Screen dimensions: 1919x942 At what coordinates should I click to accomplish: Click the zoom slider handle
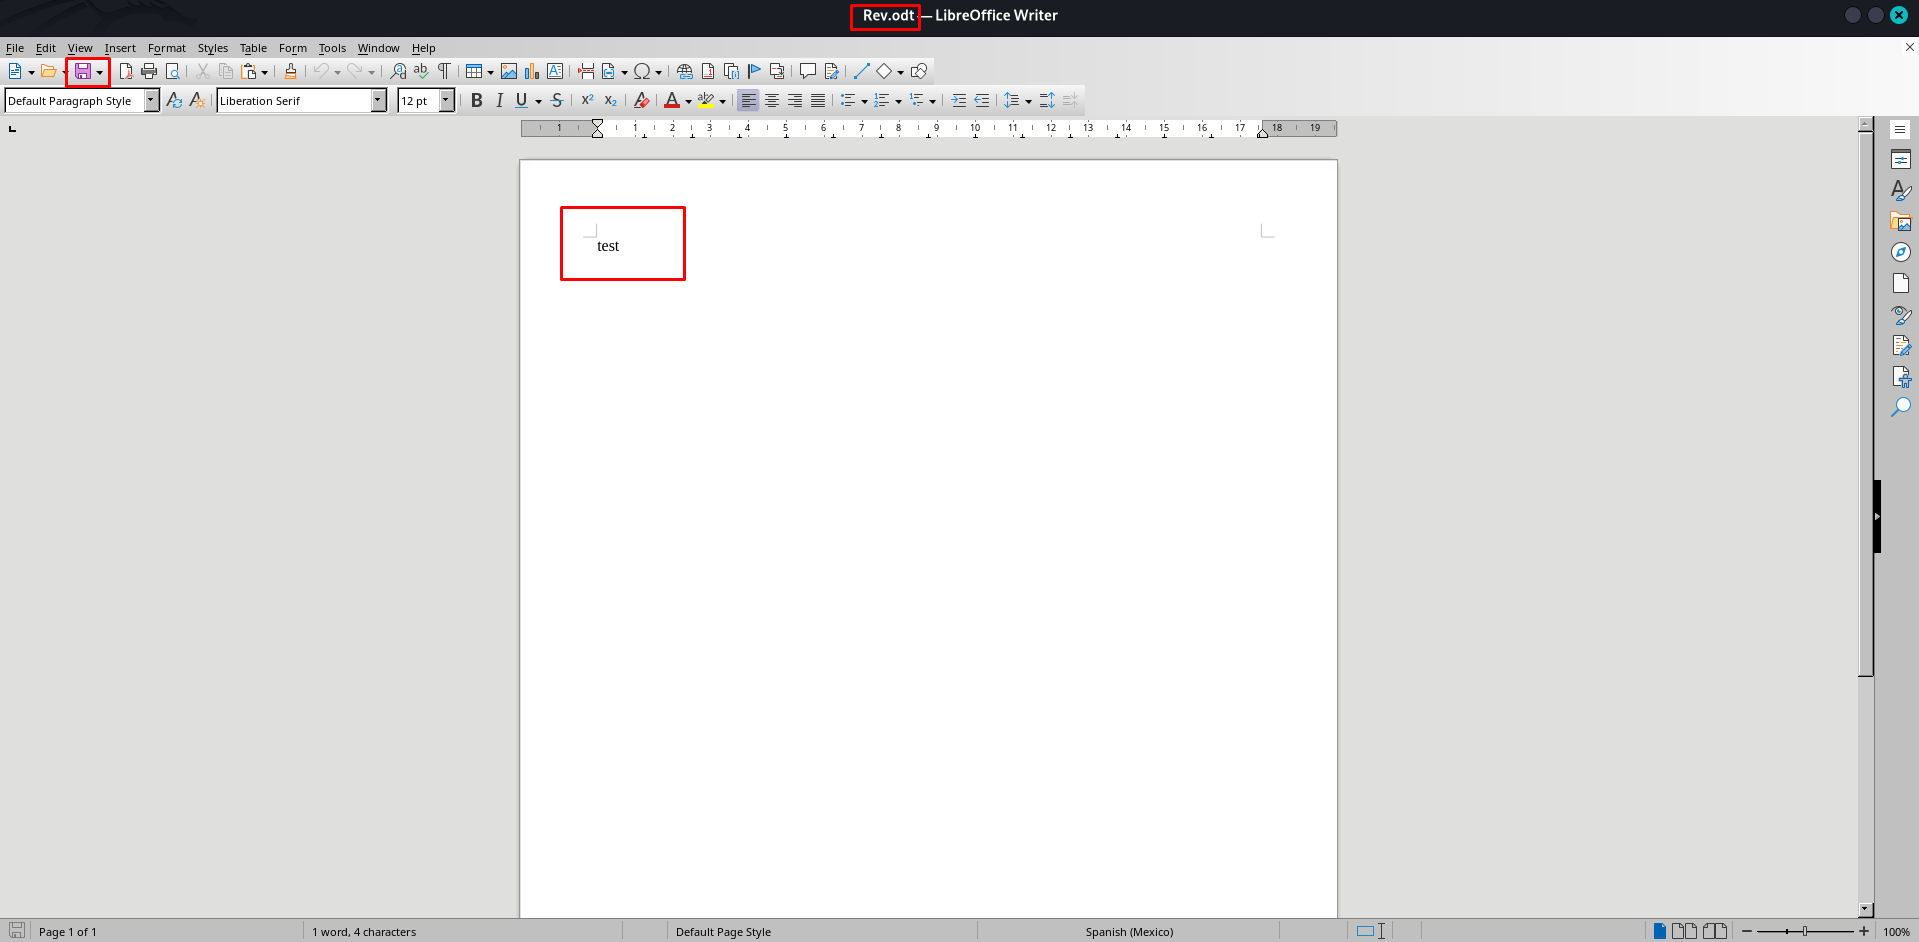point(1804,931)
